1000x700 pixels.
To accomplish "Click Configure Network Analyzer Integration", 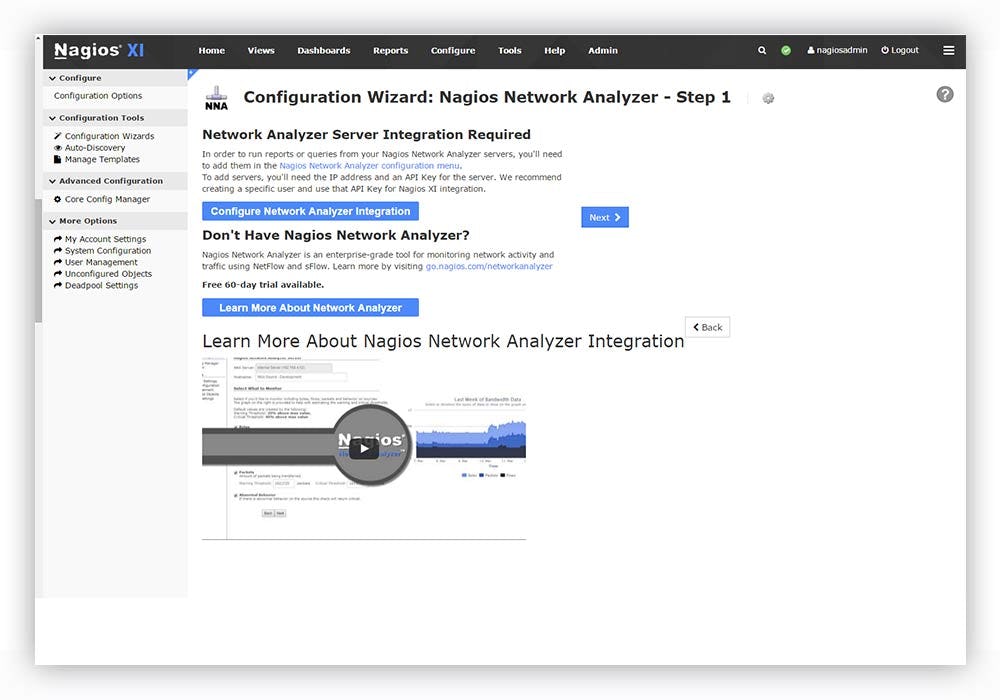I will coord(310,211).
